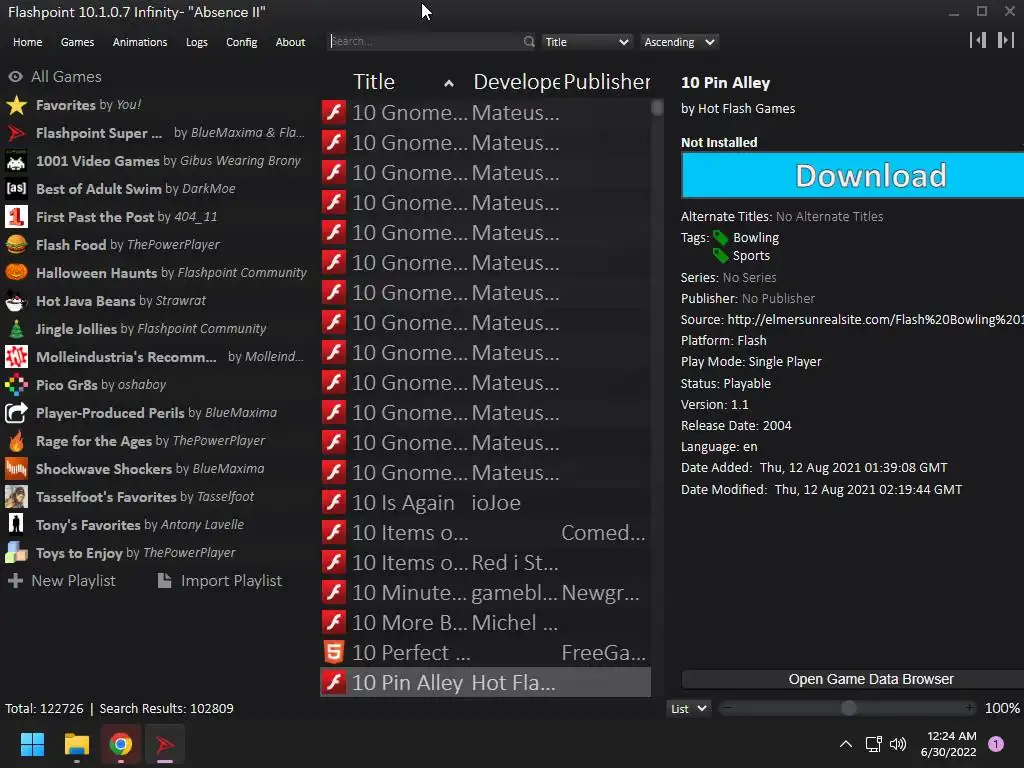Open Tony's Favorites playlist icon

(x=16, y=525)
